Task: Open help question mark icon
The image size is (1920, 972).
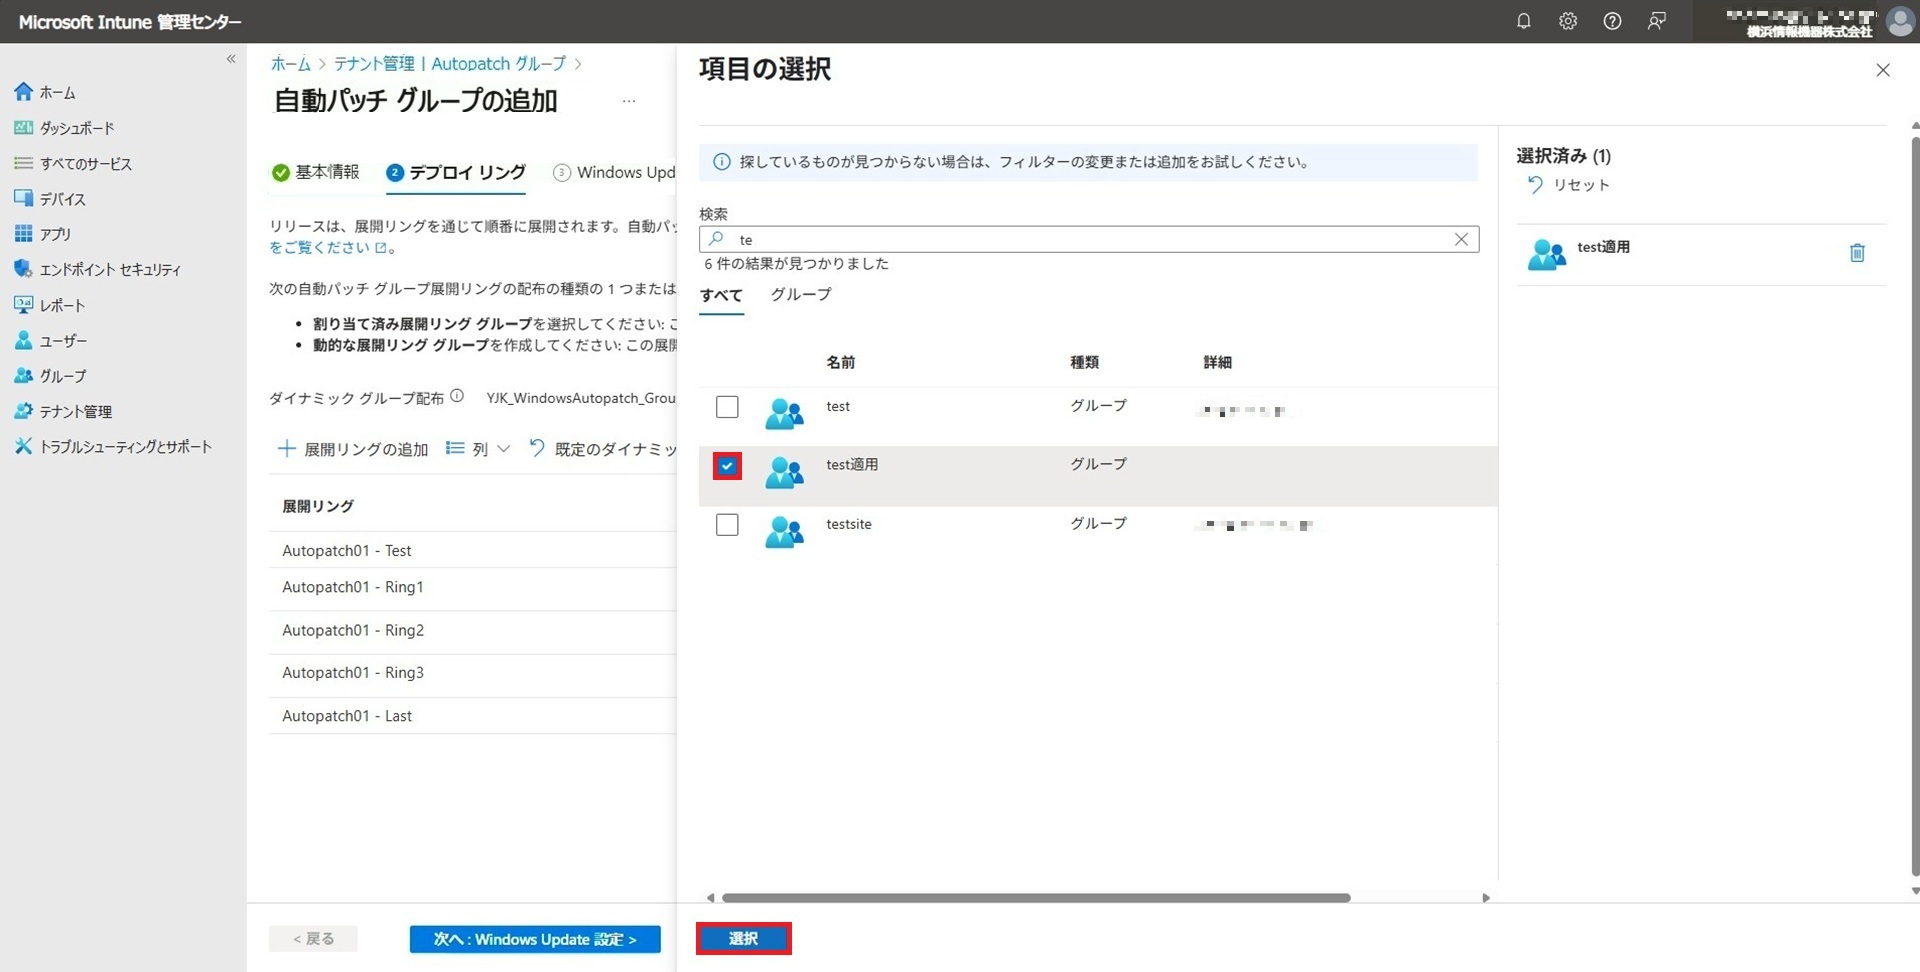Action: pos(1612,21)
